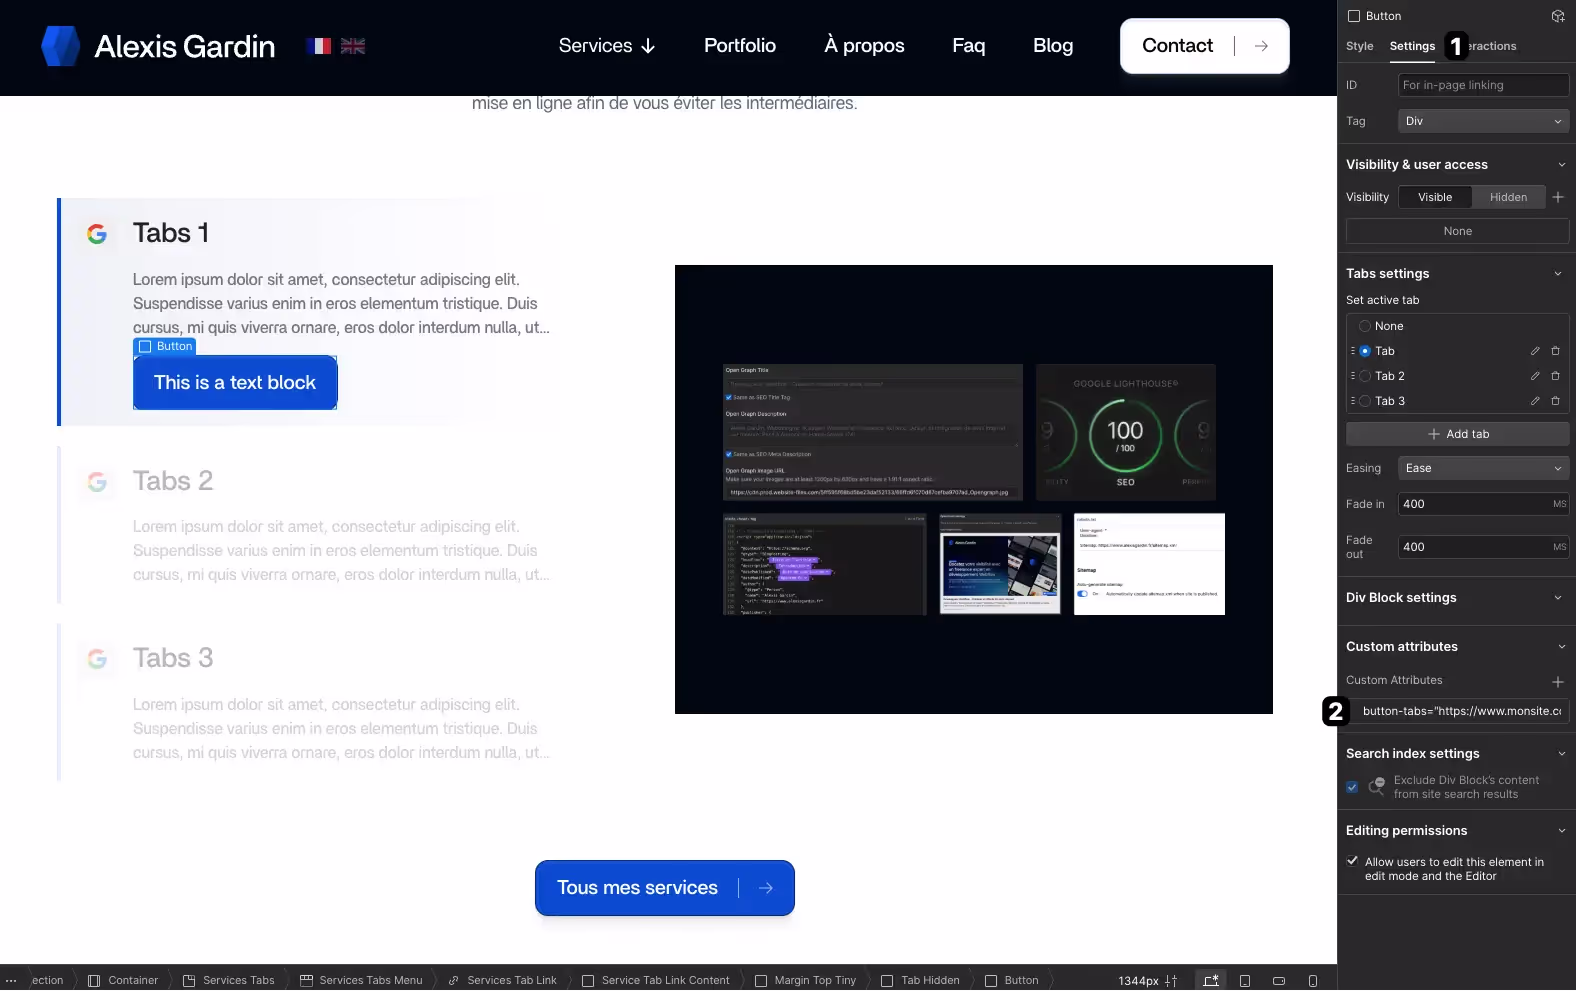Viewport: 1576px width, 991px height.
Task: Toggle allow users to edit element checkbox
Action: pyautogui.click(x=1352, y=861)
